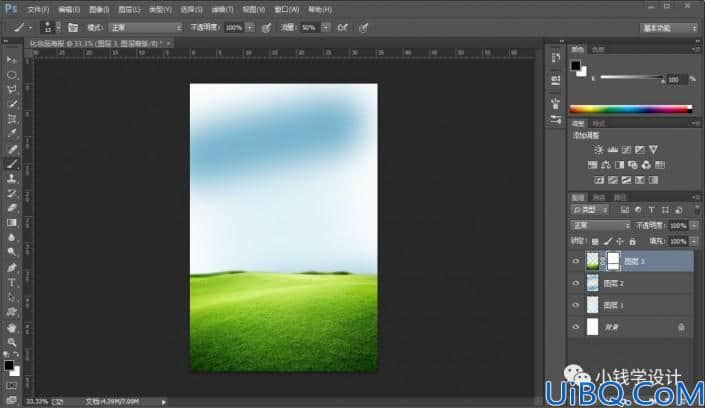Add a Brightness/Contrast adjustment
This screenshot has height=408, width=705.
[598, 149]
